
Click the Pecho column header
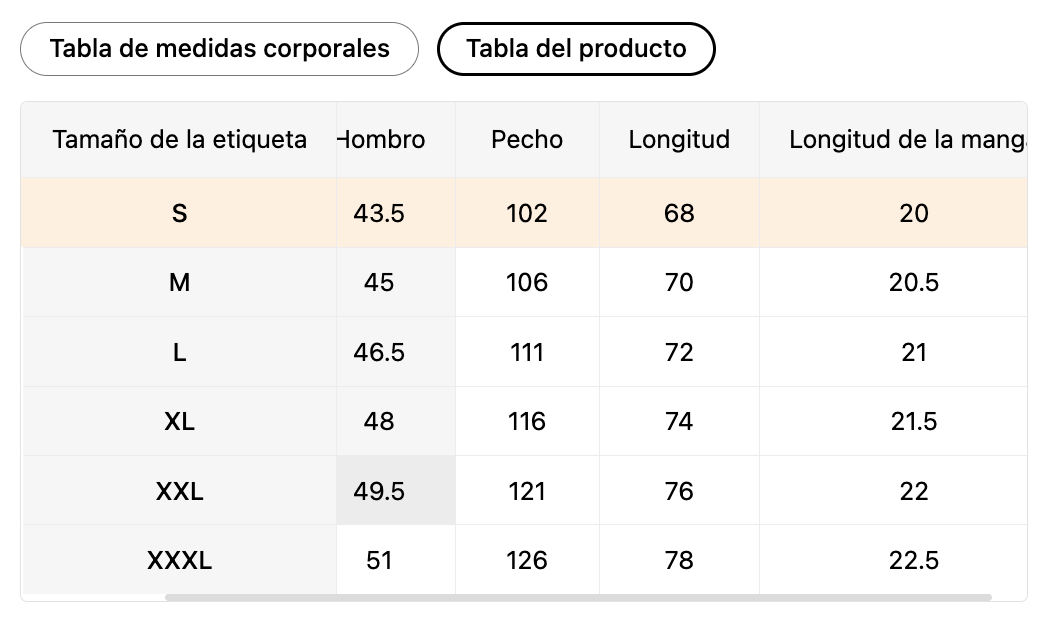[527, 140]
